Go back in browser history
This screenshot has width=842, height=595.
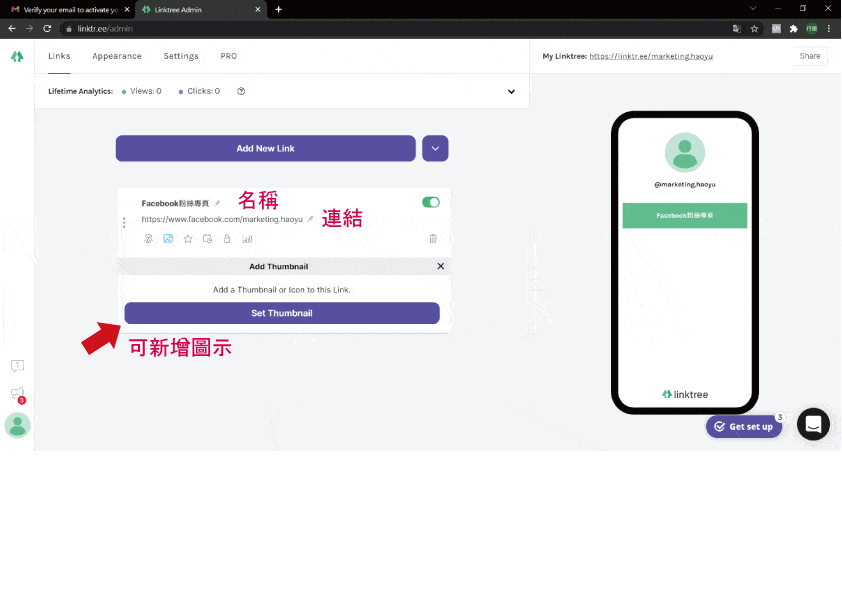12,28
